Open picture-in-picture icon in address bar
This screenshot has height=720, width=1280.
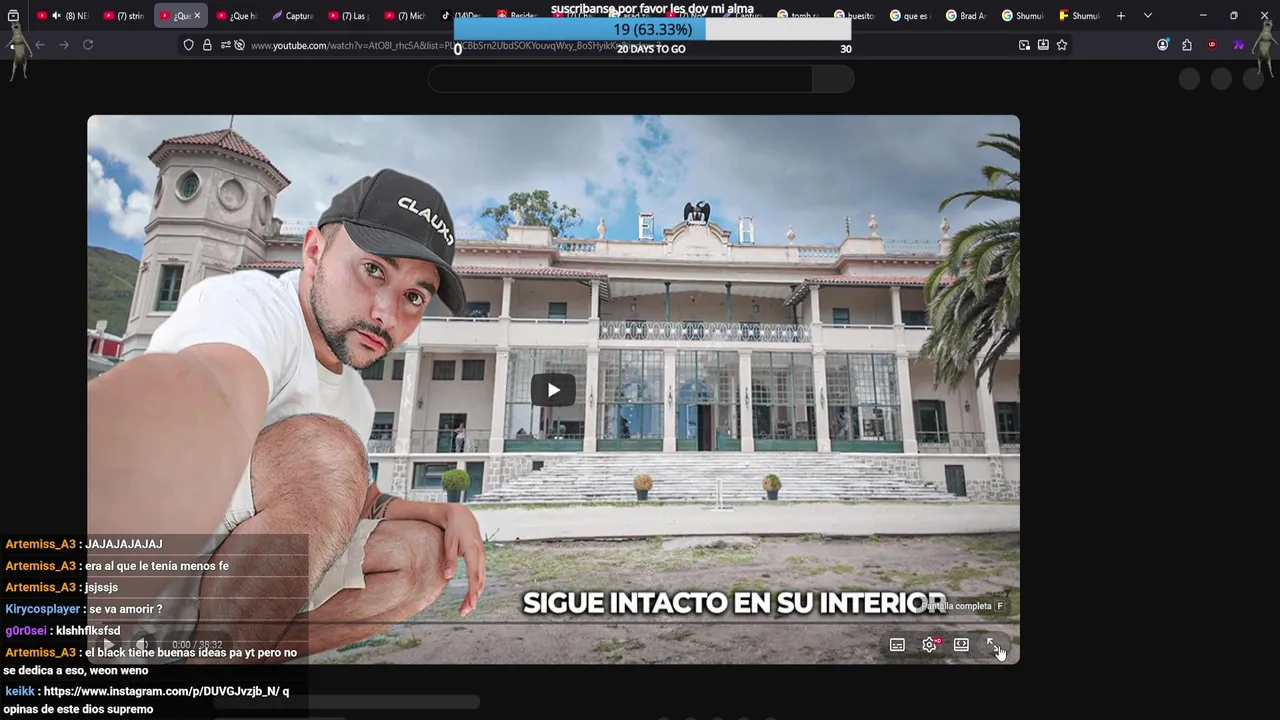coord(1024,45)
